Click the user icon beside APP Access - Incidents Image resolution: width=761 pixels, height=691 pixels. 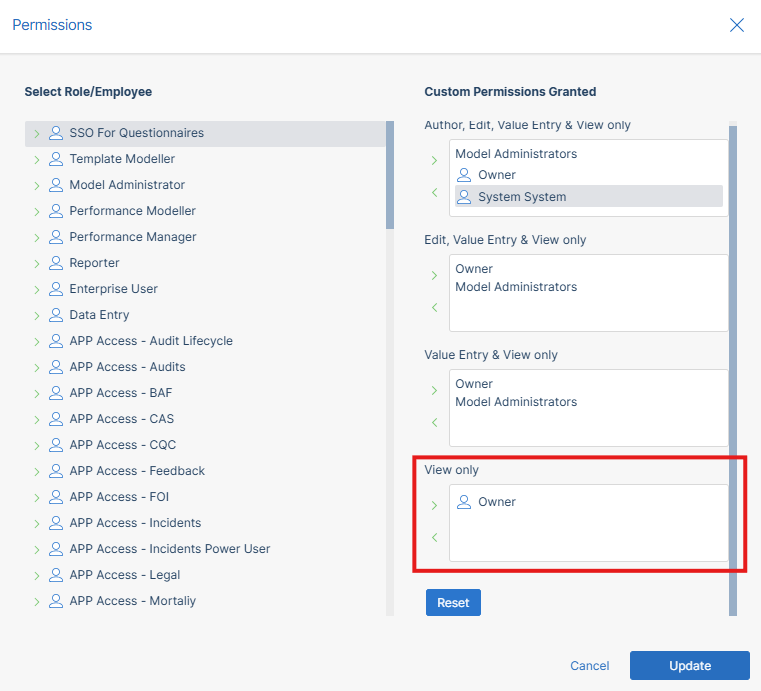[x=56, y=523]
